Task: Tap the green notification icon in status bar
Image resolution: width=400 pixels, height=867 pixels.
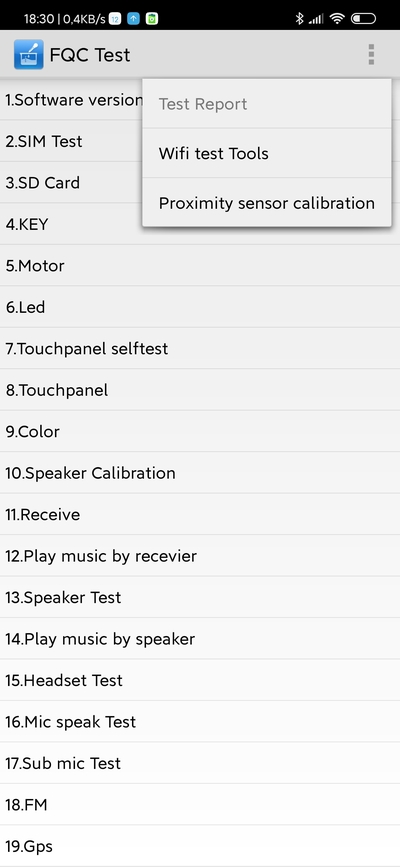Action: pos(151,19)
